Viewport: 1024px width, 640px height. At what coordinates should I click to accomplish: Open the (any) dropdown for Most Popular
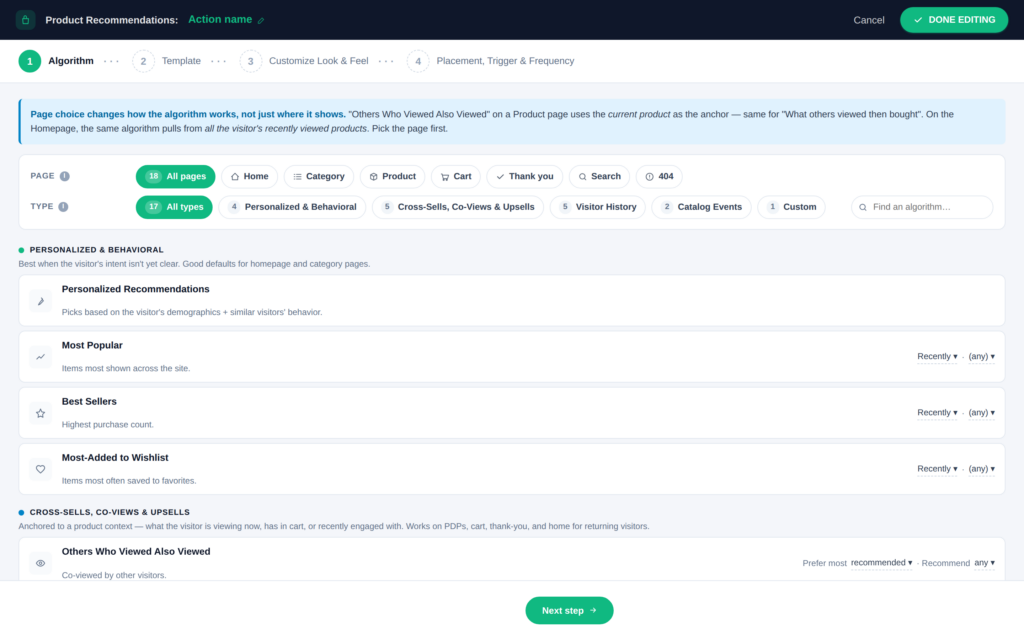click(982, 357)
